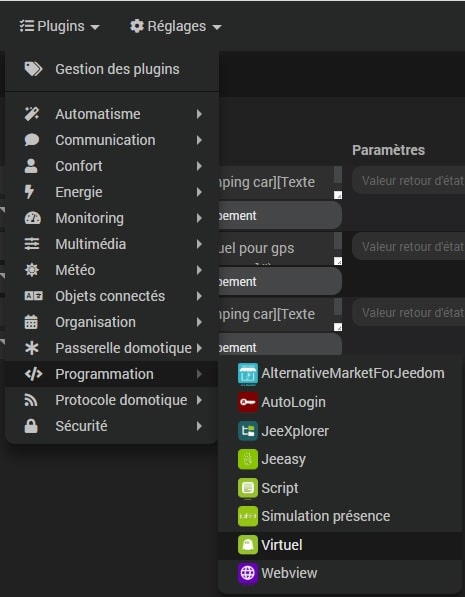
Task: Choose Webview in the Programmation submenu
Action: (x=340, y=573)
